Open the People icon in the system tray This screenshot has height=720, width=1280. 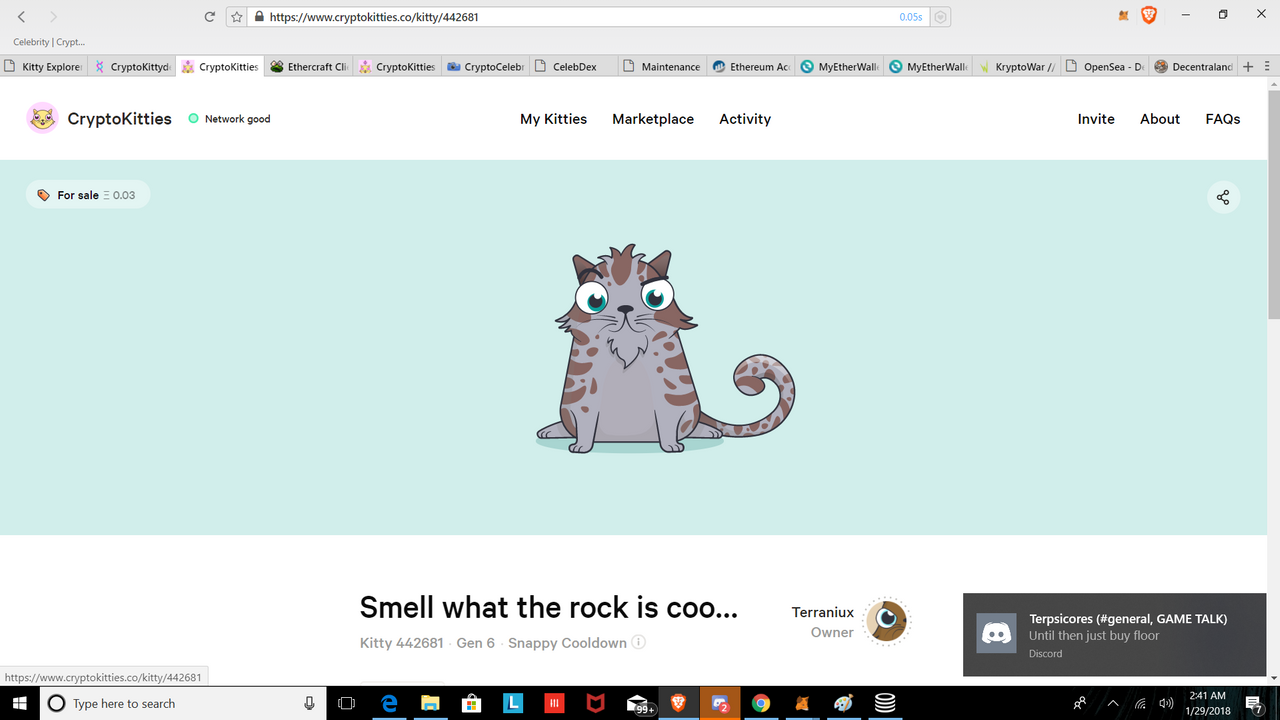[1080, 703]
